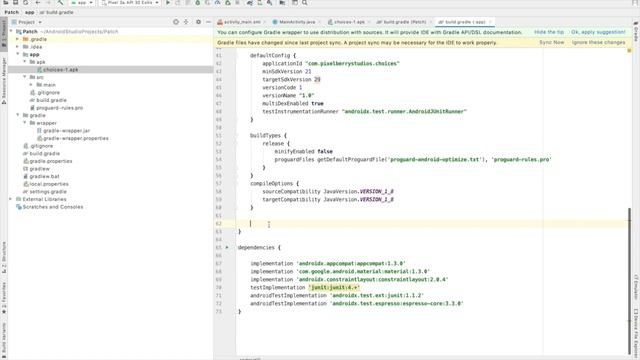This screenshot has height=360, width=640.
Task: Click the Make Project hammer icon
Action: 60,2
